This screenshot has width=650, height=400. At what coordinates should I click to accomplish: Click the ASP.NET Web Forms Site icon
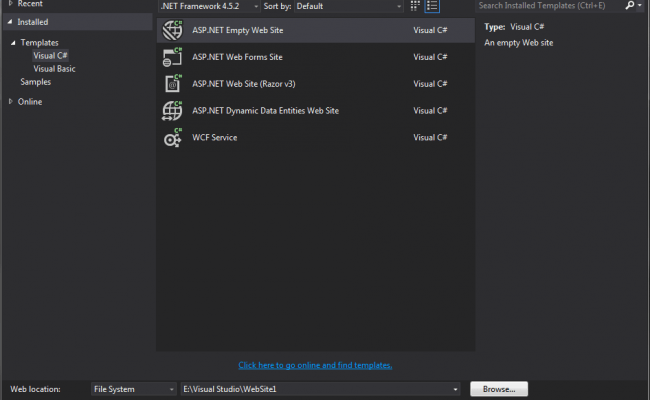coord(172,57)
